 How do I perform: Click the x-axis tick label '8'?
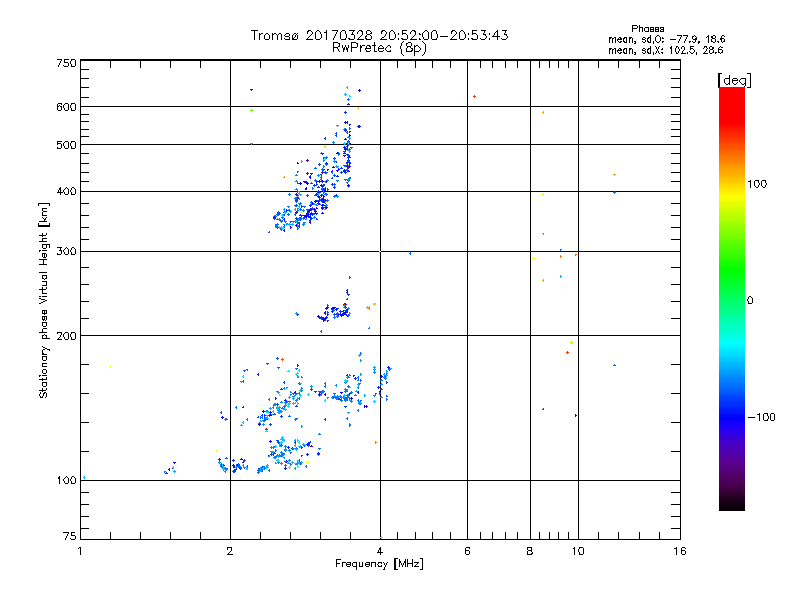[x=530, y=551]
